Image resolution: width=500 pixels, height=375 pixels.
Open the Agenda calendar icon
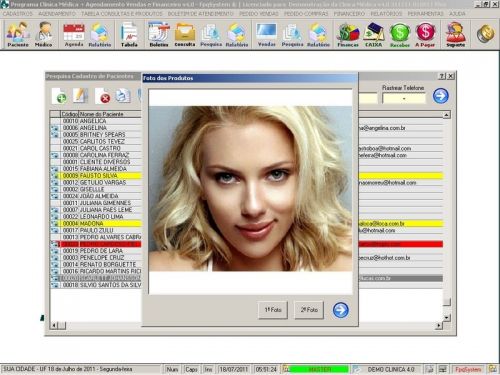[74, 34]
